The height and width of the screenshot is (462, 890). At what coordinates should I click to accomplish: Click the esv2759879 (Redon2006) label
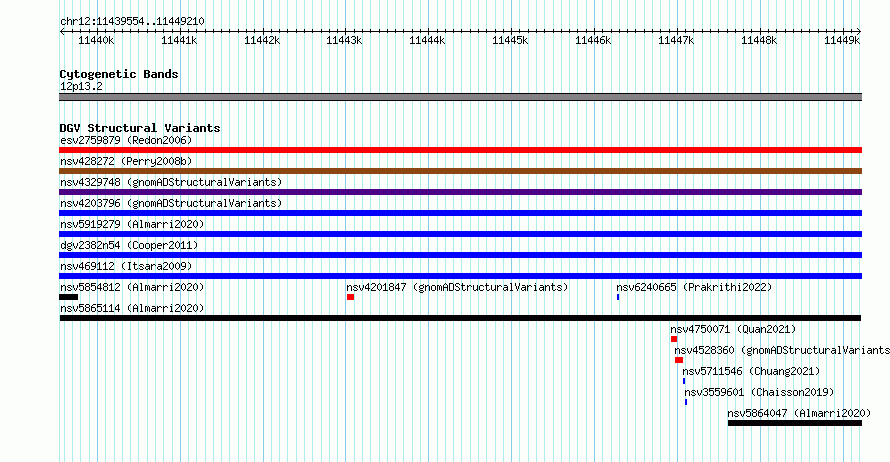126,140
